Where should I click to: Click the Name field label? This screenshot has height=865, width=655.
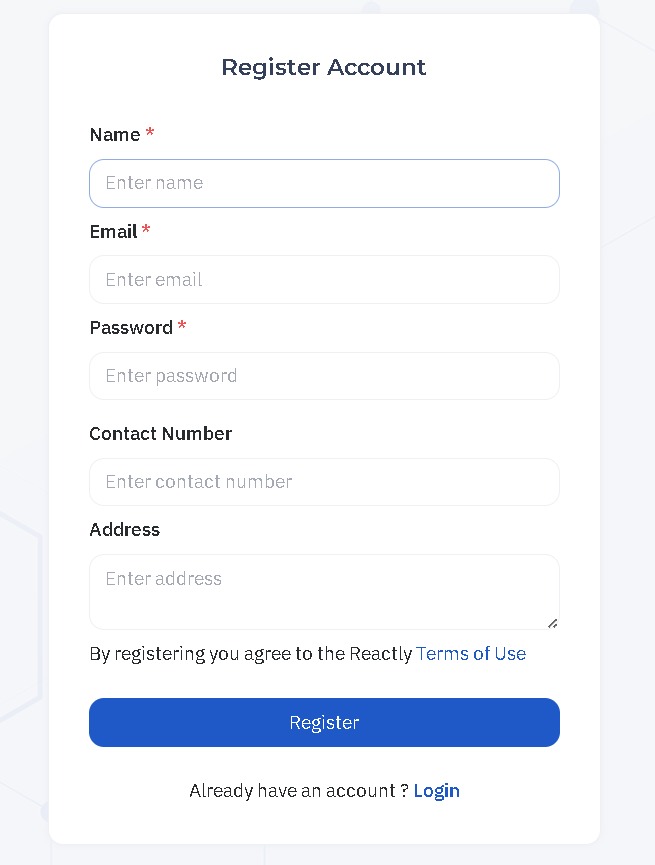[115, 135]
